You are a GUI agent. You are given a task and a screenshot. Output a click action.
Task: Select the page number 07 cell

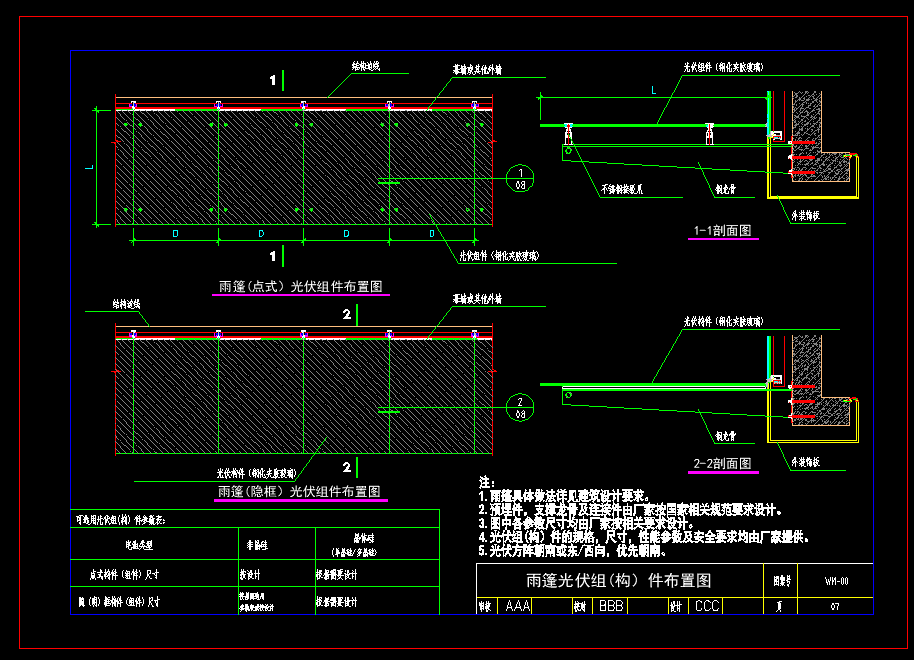point(835,606)
